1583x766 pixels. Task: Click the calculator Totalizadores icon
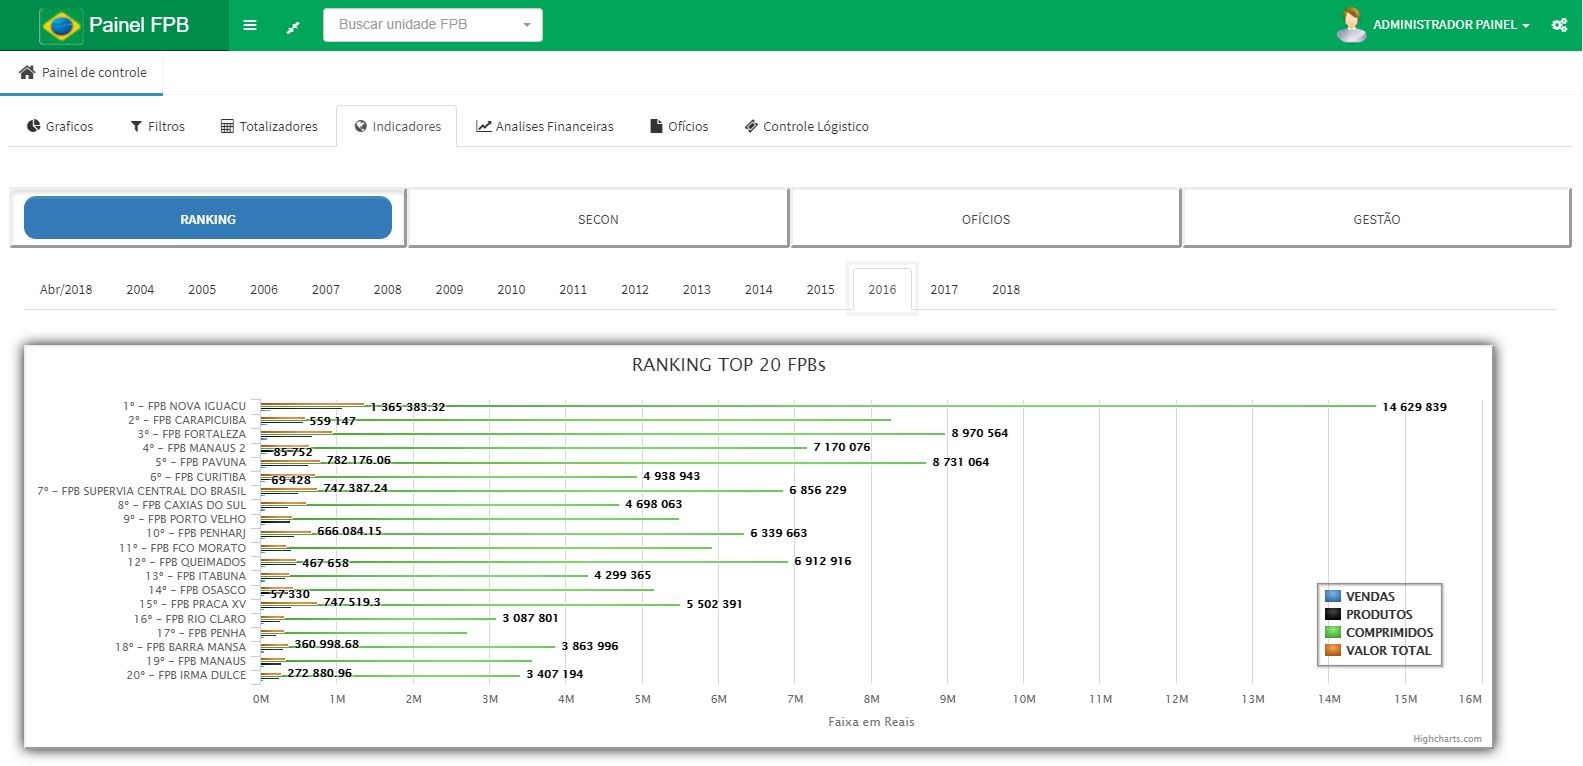(227, 126)
